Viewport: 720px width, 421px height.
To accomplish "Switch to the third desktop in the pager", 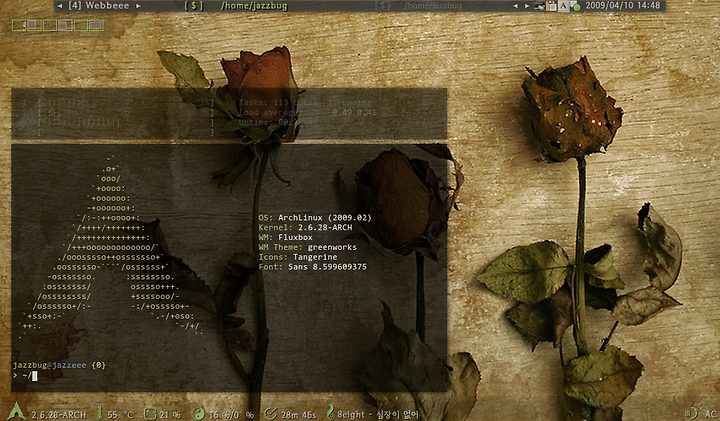I will 50,25.
